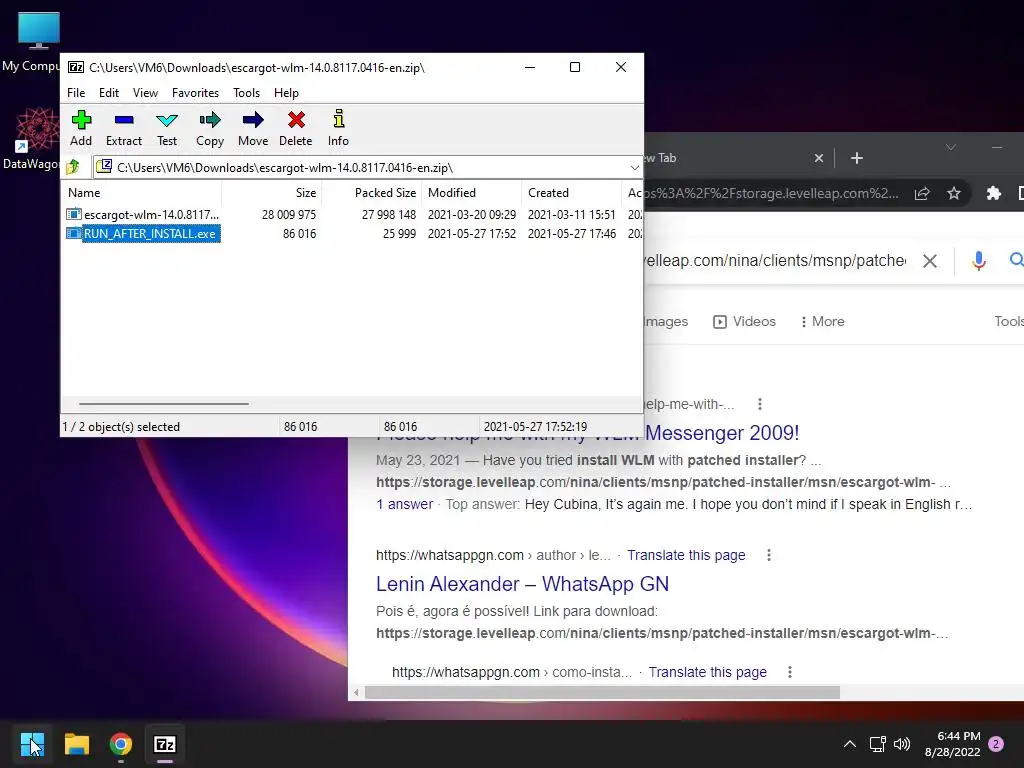This screenshot has height=768, width=1024.
Task: Sort files by Name column
Action: pyautogui.click(x=143, y=193)
